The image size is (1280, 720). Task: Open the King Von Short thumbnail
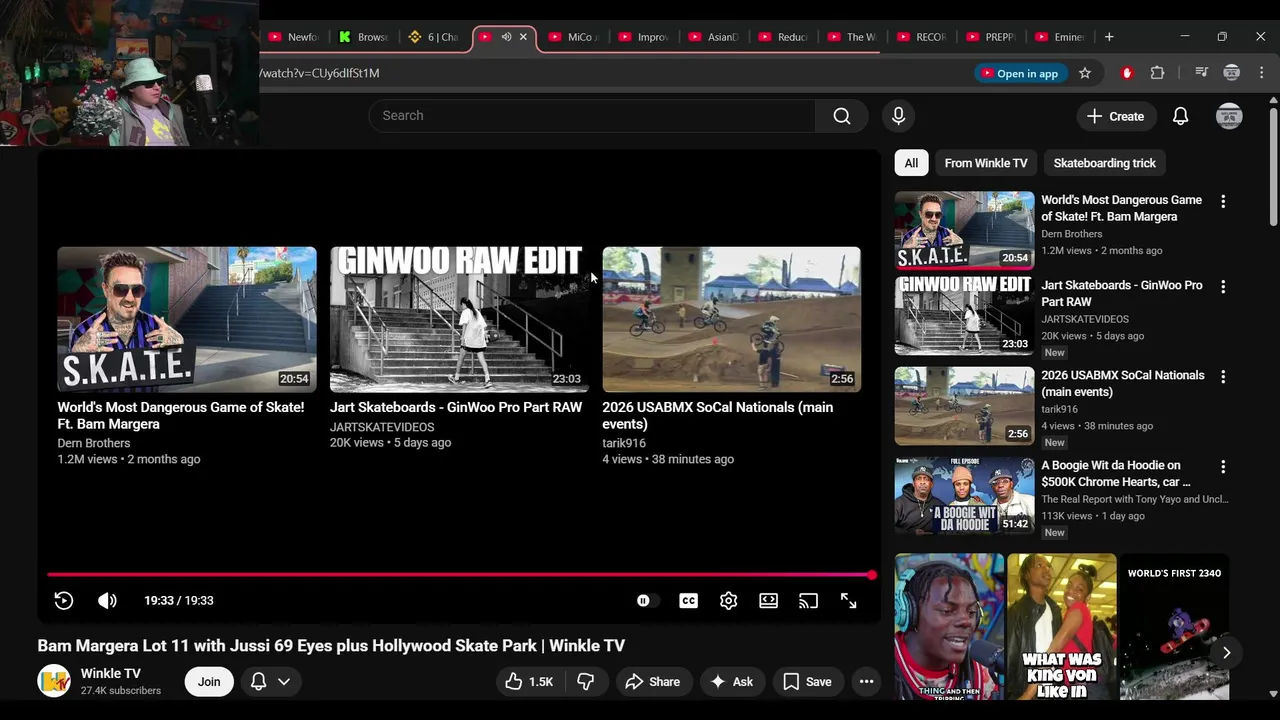pos(1062,627)
